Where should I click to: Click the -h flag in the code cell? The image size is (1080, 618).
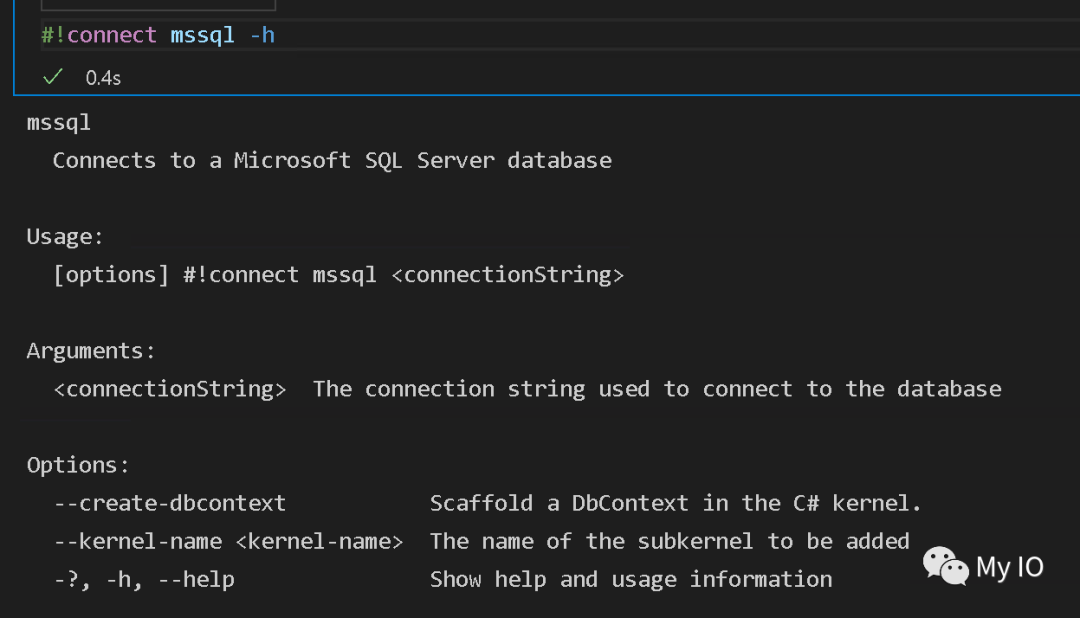262,35
